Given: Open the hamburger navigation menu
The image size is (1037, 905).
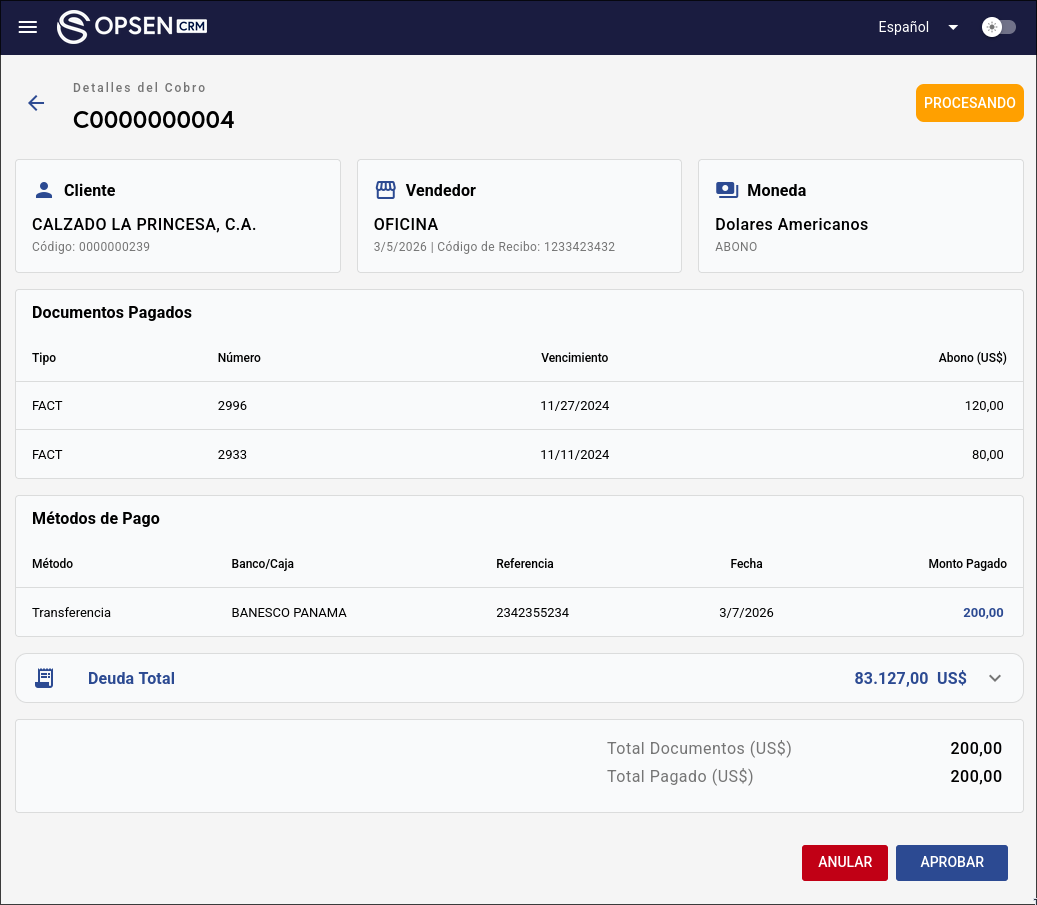Looking at the screenshot, I should (28, 27).
